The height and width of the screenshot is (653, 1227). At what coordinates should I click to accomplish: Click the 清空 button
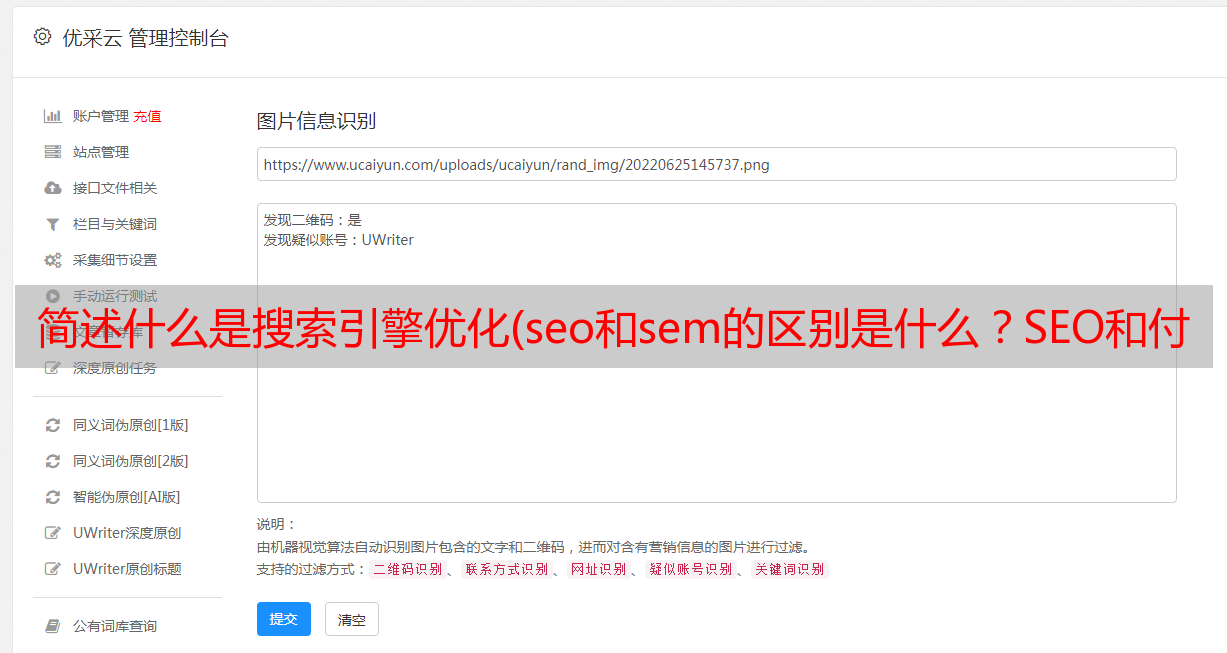[x=352, y=619]
